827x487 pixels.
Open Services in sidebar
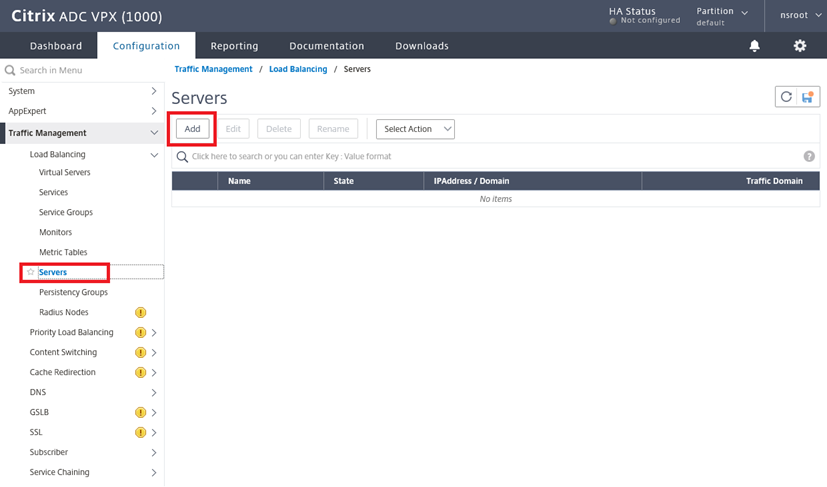53,192
